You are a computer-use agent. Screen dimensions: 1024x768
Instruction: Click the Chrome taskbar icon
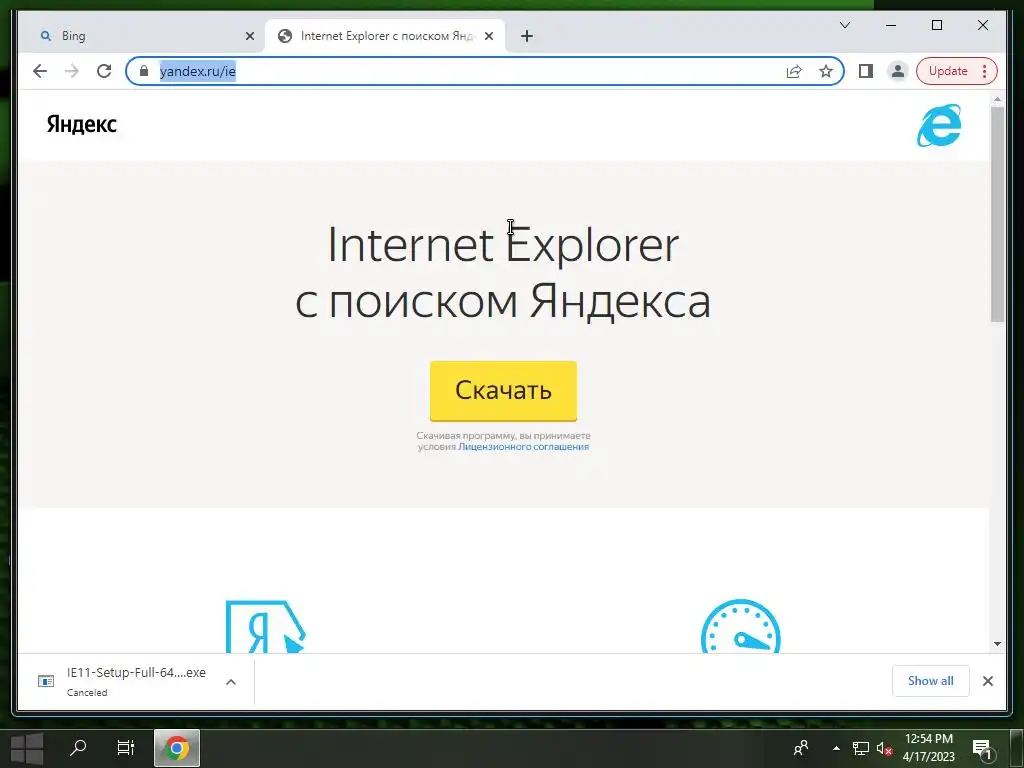click(x=176, y=748)
